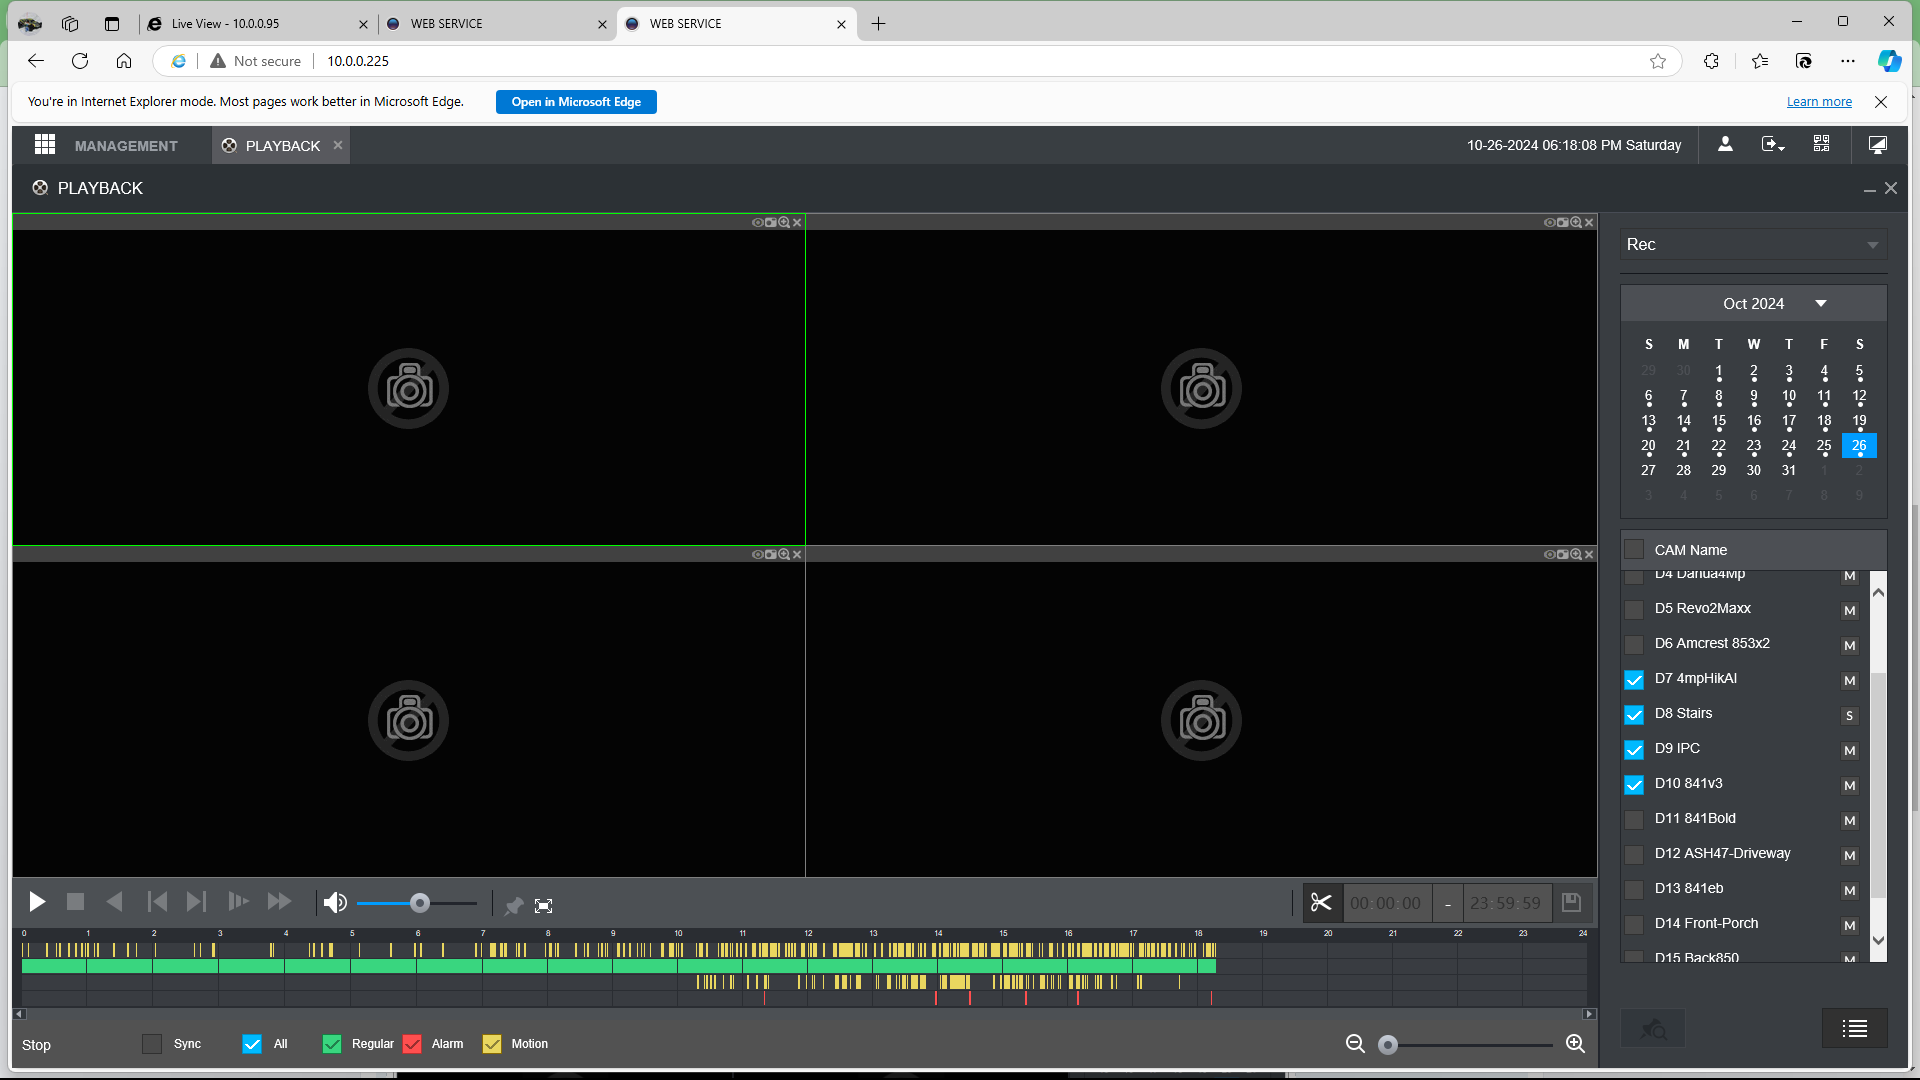Enable fast-forward playback
Viewport: 1920px width, 1080px height.
pos(279,902)
